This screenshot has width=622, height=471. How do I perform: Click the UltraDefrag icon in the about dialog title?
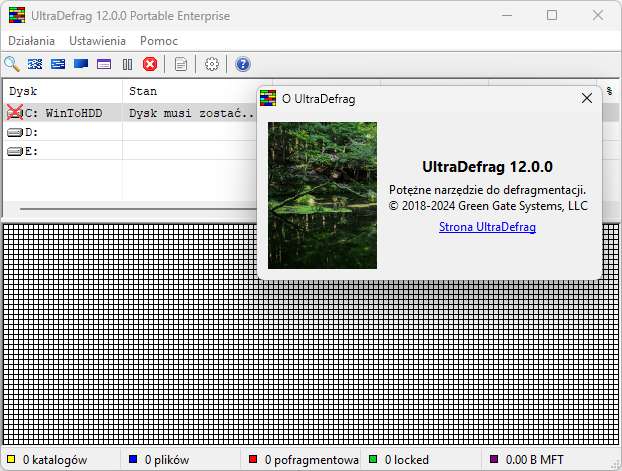(x=268, y=98)
